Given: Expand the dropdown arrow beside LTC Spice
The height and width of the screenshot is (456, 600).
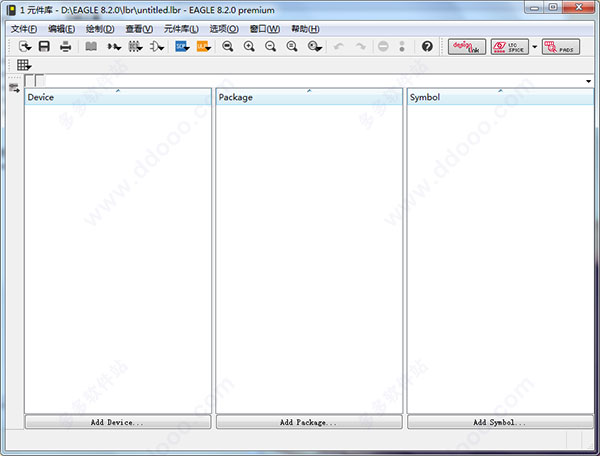Looking at the screenshot, I should click(x=534, y=47).
